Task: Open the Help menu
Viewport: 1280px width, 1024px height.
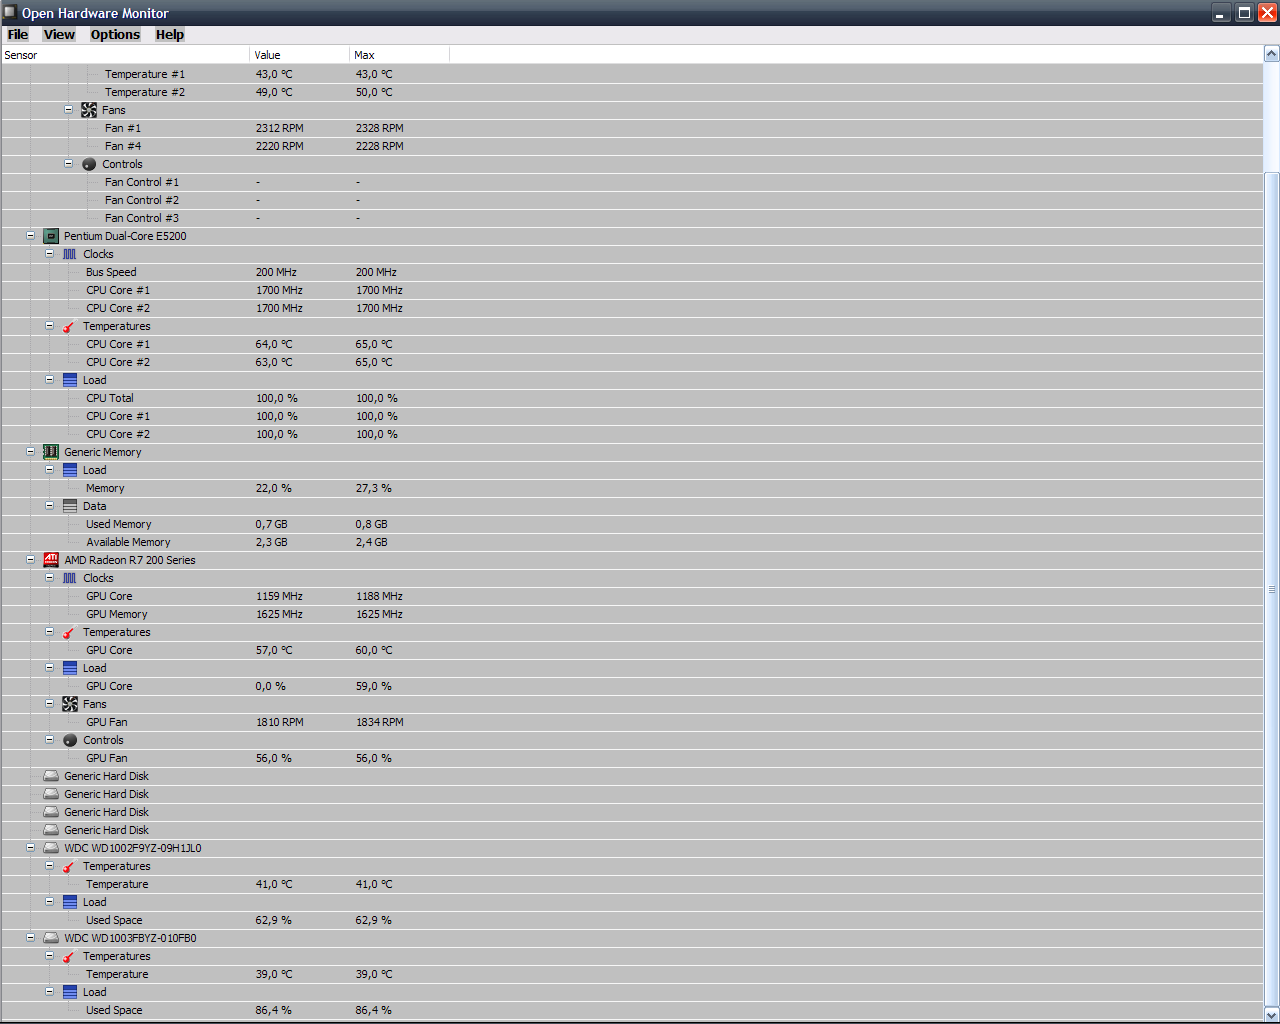Action: pyautogui.click(x=170, y=34)
